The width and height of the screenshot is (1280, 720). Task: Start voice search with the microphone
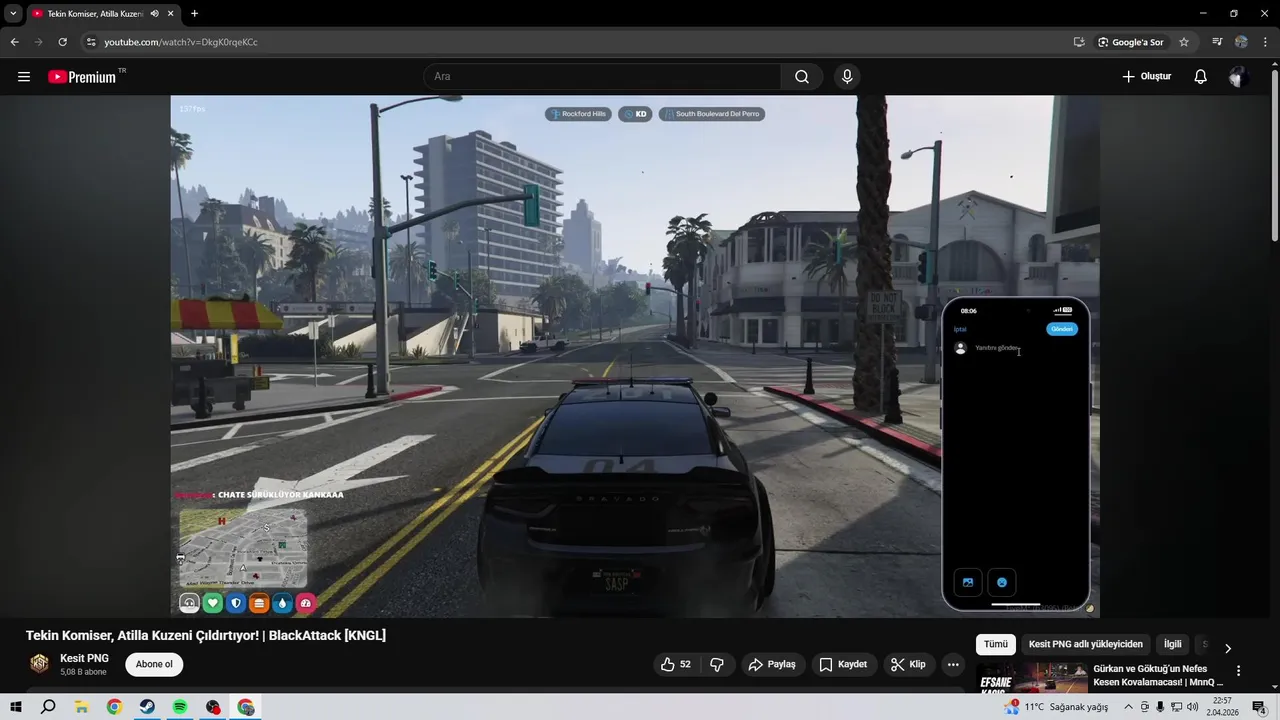click(847, 77)
